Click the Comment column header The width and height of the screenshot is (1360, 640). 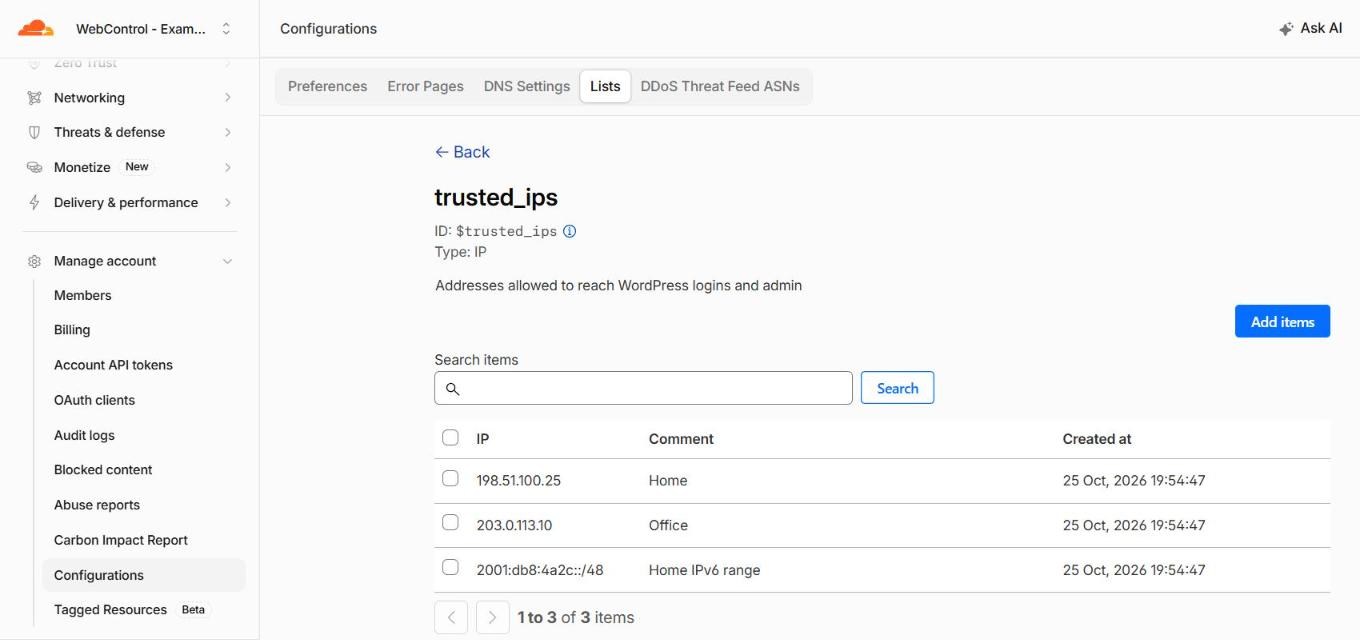pos(681,439)
